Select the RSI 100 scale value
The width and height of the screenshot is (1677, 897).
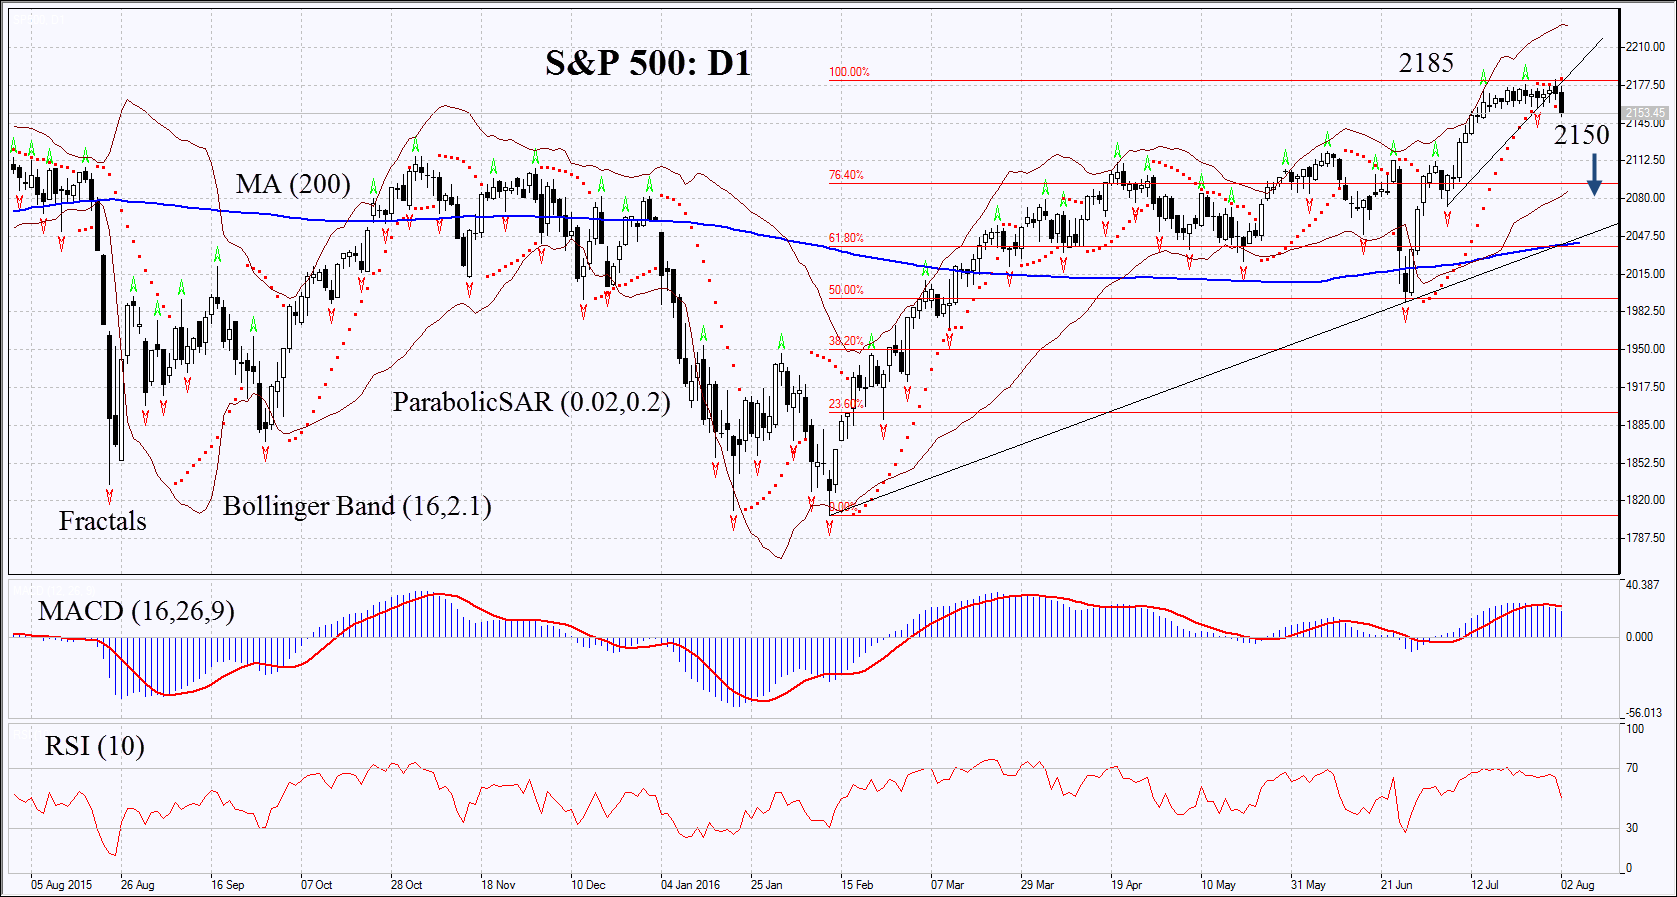(x=1635, y=729)
